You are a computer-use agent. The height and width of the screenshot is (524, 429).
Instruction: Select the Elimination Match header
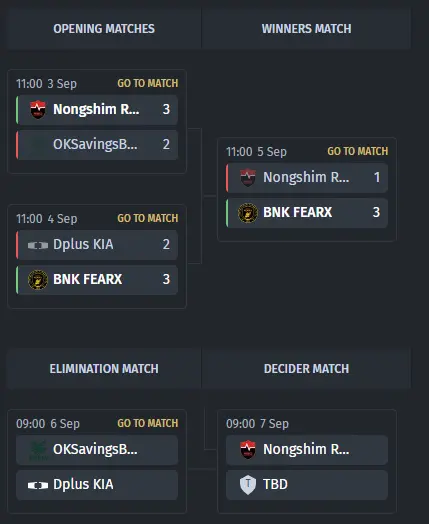click(x=104, y=369)
